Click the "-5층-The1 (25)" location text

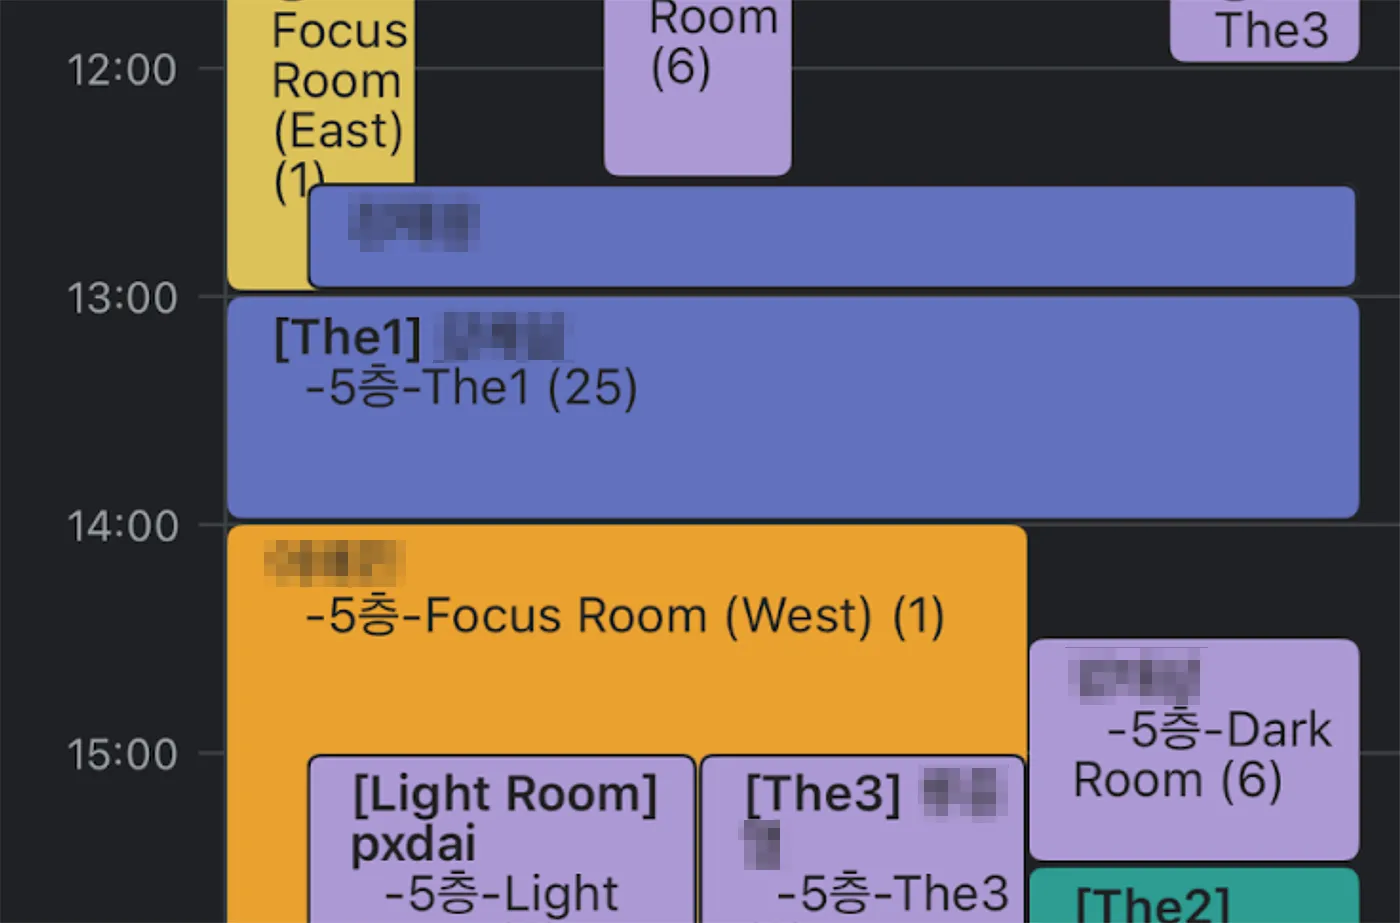(471, 388)
